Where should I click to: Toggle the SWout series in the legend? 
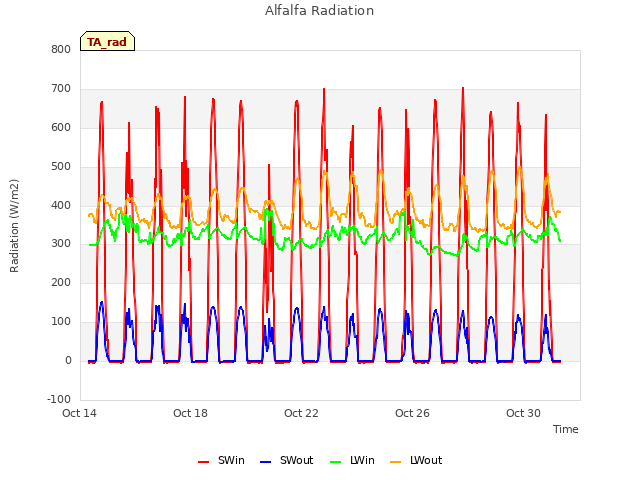click(x=287, y=460)
